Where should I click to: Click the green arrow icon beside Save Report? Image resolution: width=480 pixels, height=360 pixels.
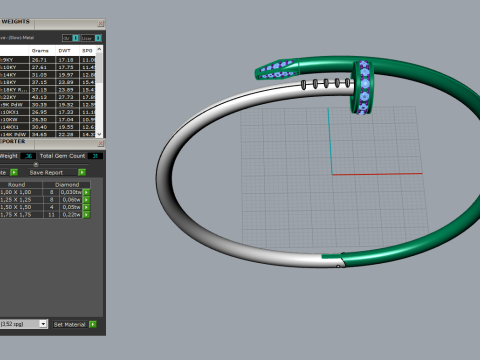[x=82, y=172]
